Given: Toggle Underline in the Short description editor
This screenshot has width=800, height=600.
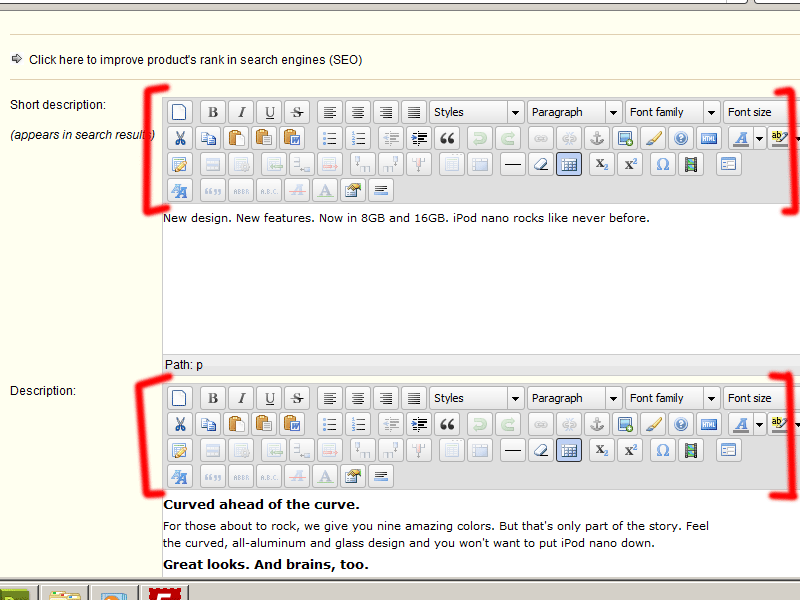Looking at the screenshot, I should click(x=269, y=112).
